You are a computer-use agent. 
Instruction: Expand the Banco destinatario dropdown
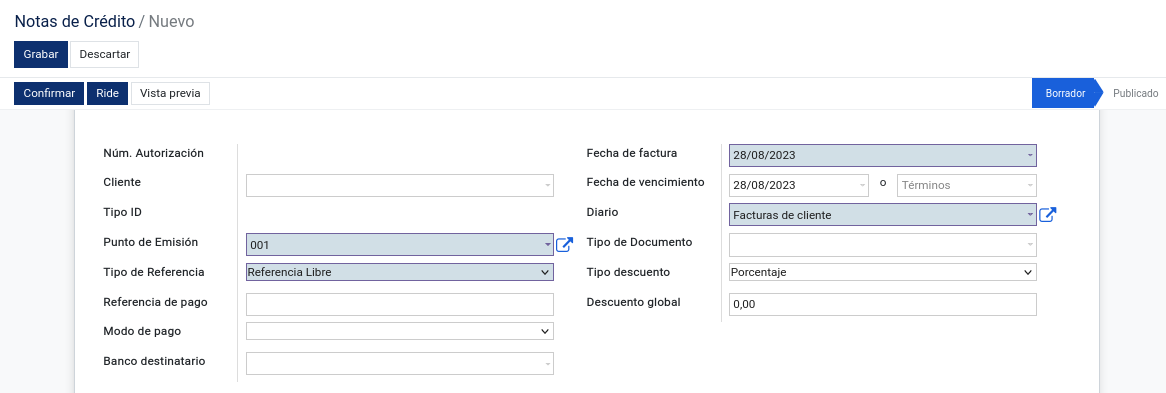click(x=400, y=363)
